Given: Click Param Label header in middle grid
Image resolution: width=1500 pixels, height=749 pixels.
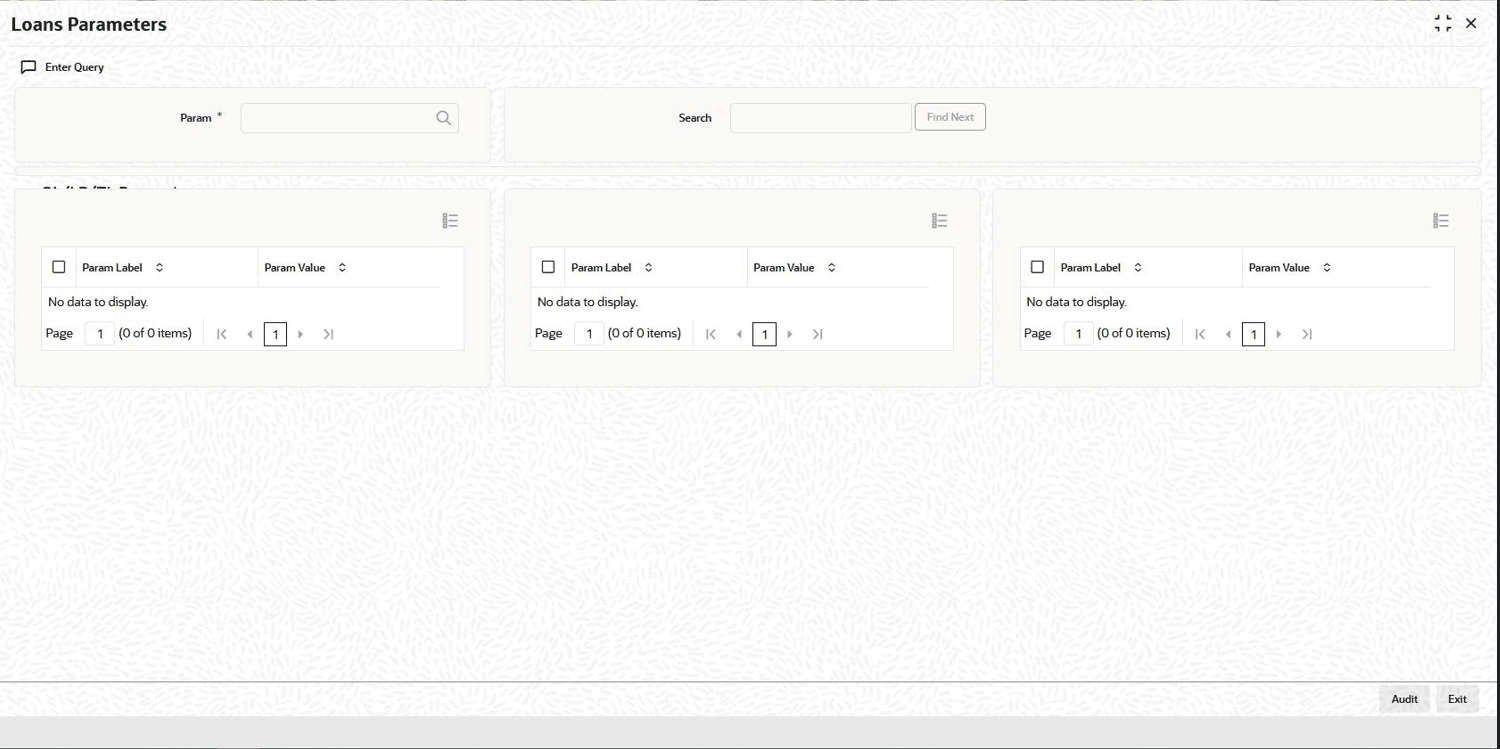Looking at the screenshot, I should point(601,268).
